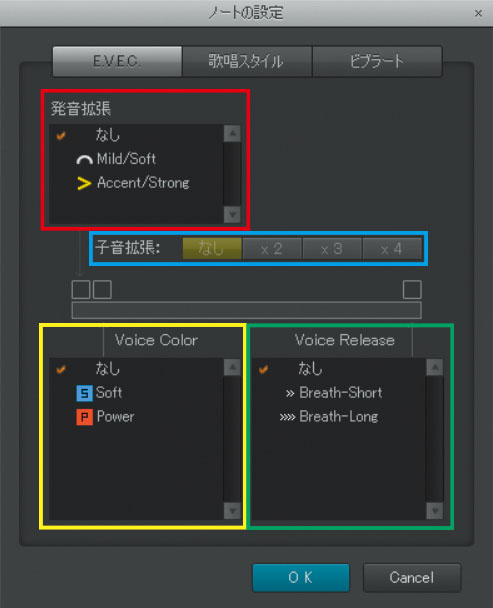Click the Mild/Soft arc icon
Image resolution: width=493 pixels, height=608 pixels.
84,159
